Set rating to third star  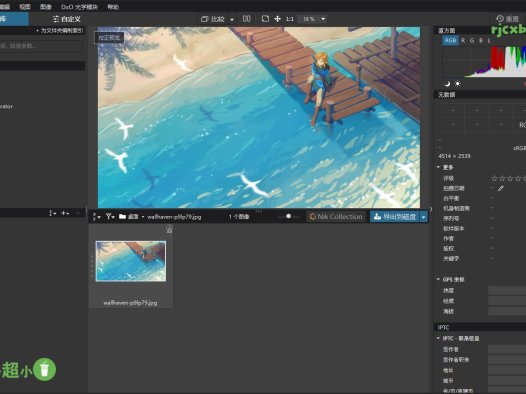pyautogui.click(x=510, y=178)
